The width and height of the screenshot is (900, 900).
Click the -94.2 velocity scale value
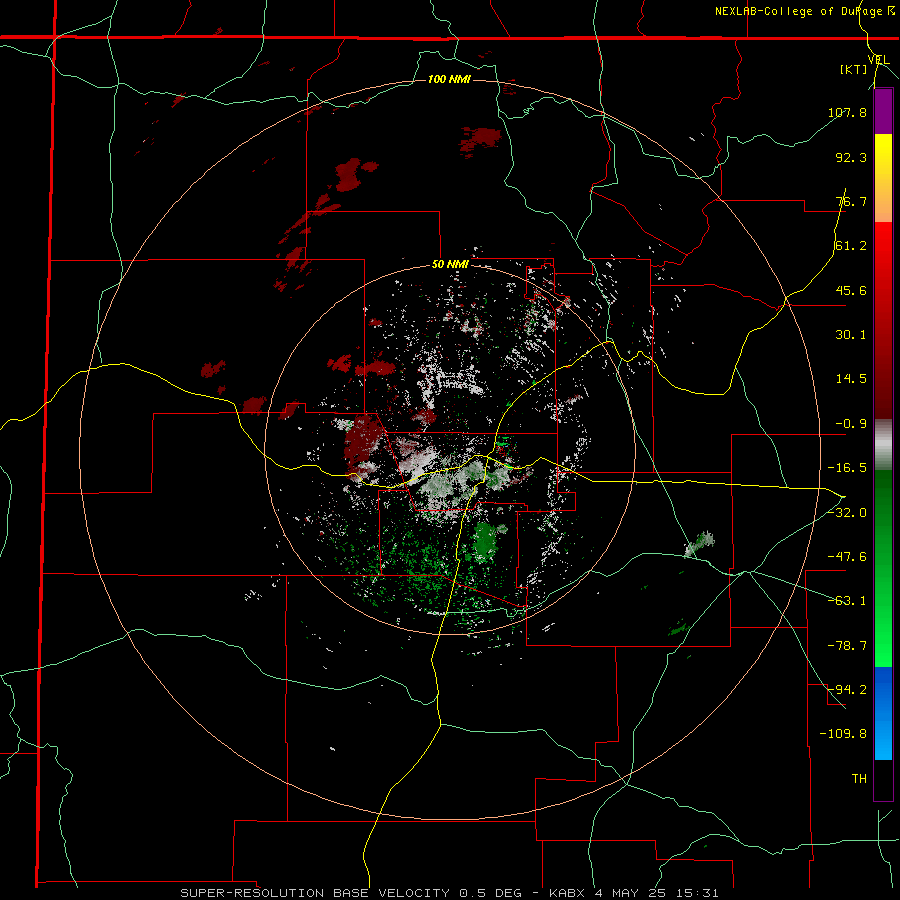point(847,689)
